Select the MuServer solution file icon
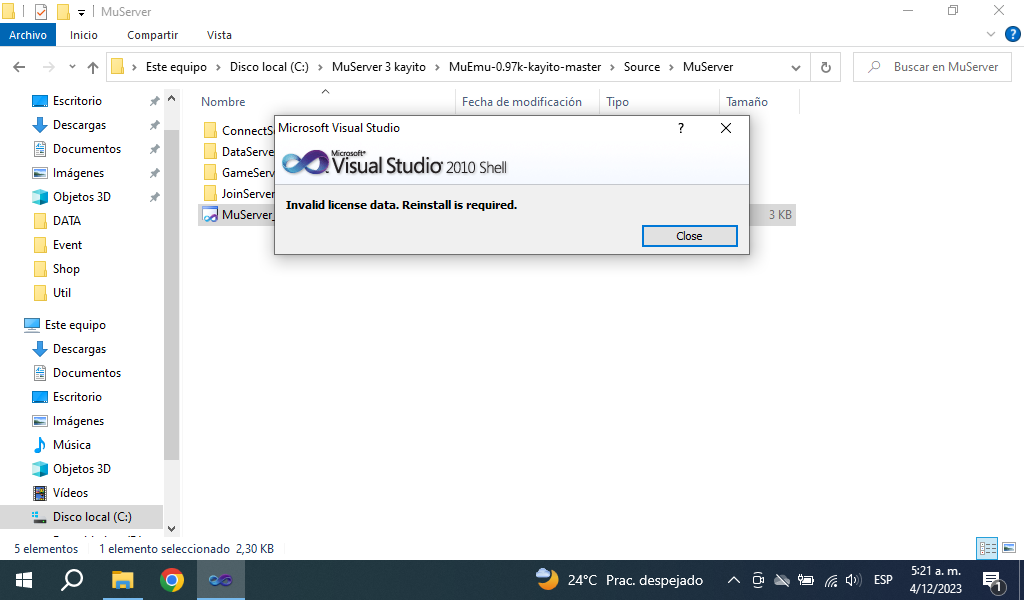Screen dimensions: 1024x600 pyautogui.click(x=210, y=214)
